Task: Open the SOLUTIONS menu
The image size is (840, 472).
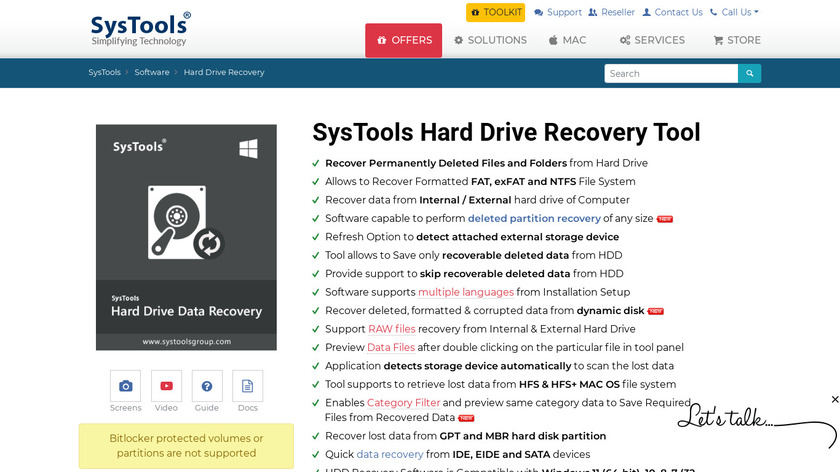Action: 490,40
